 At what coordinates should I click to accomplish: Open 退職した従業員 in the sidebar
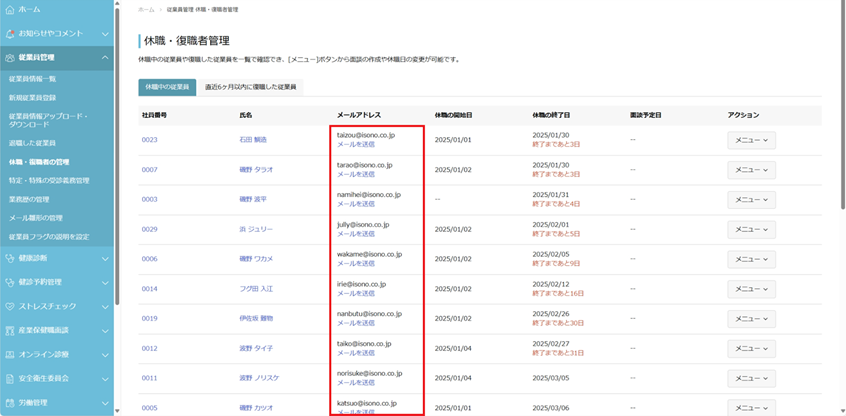point(32,143)
